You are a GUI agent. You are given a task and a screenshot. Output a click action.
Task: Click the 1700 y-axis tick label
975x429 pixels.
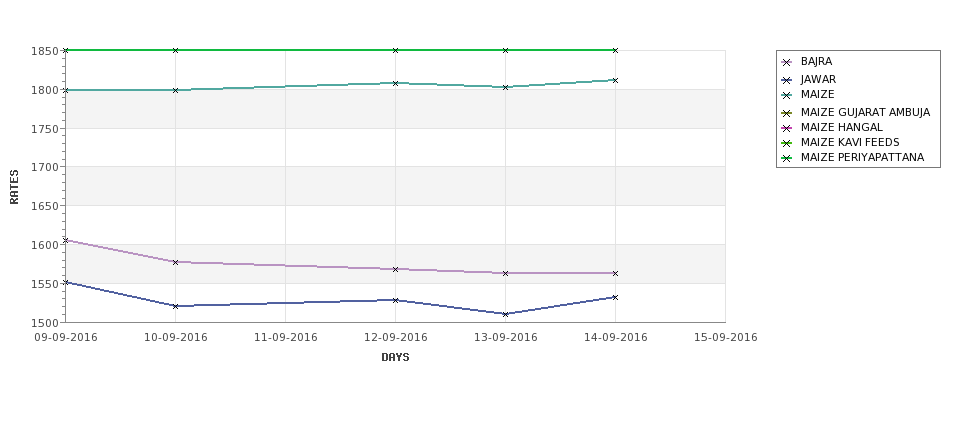pyautogui.click(x=45, y=167)
